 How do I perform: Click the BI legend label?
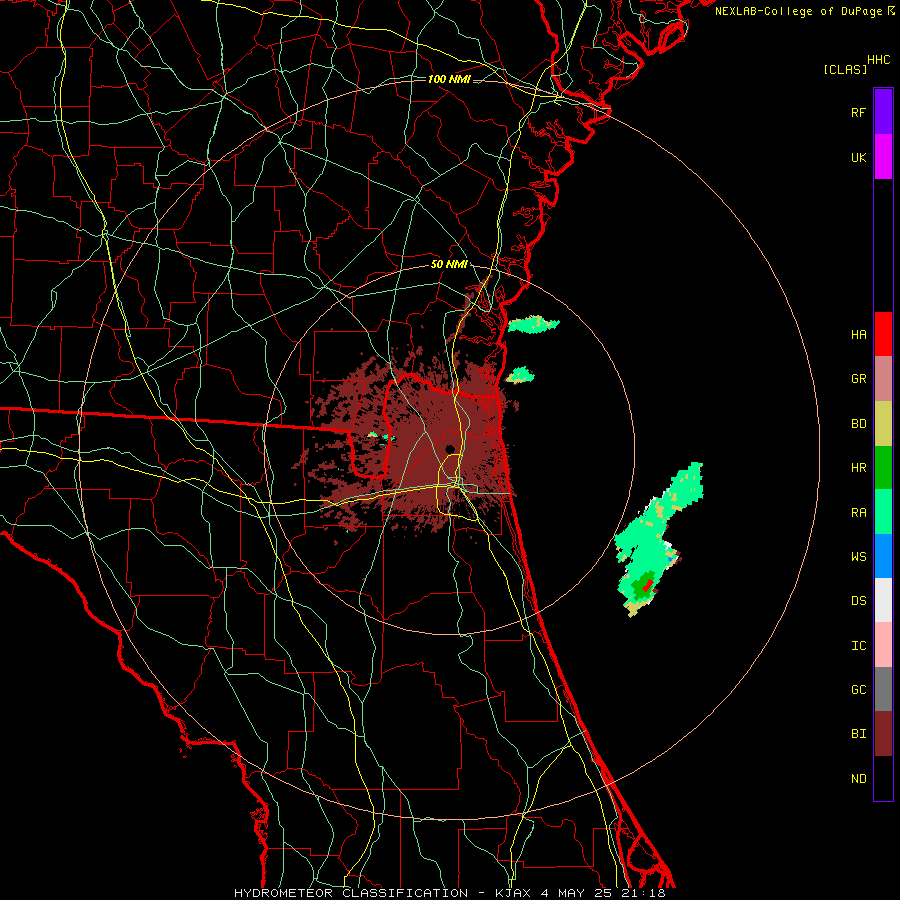pyautogui.click(x=858, y=734)
